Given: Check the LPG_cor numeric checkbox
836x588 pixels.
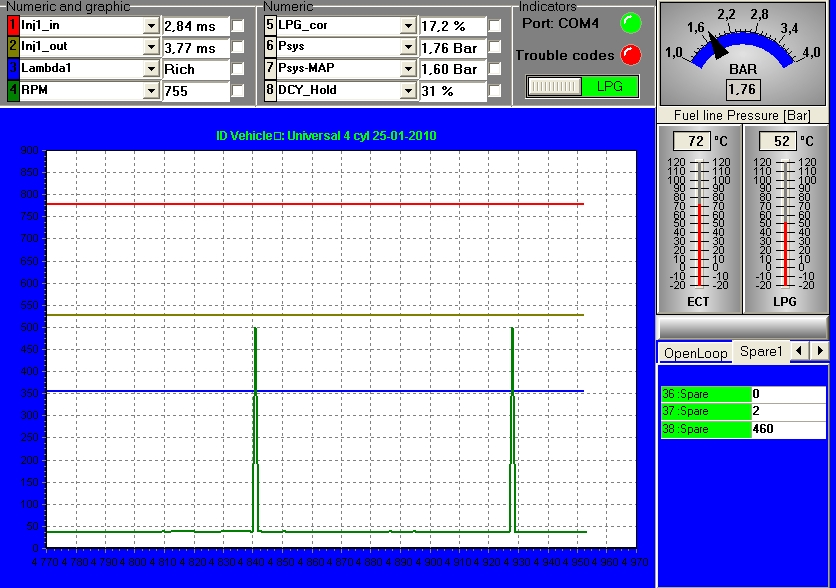Looking at the screenshot, I should pyautogui.click(x=495, y=25).
